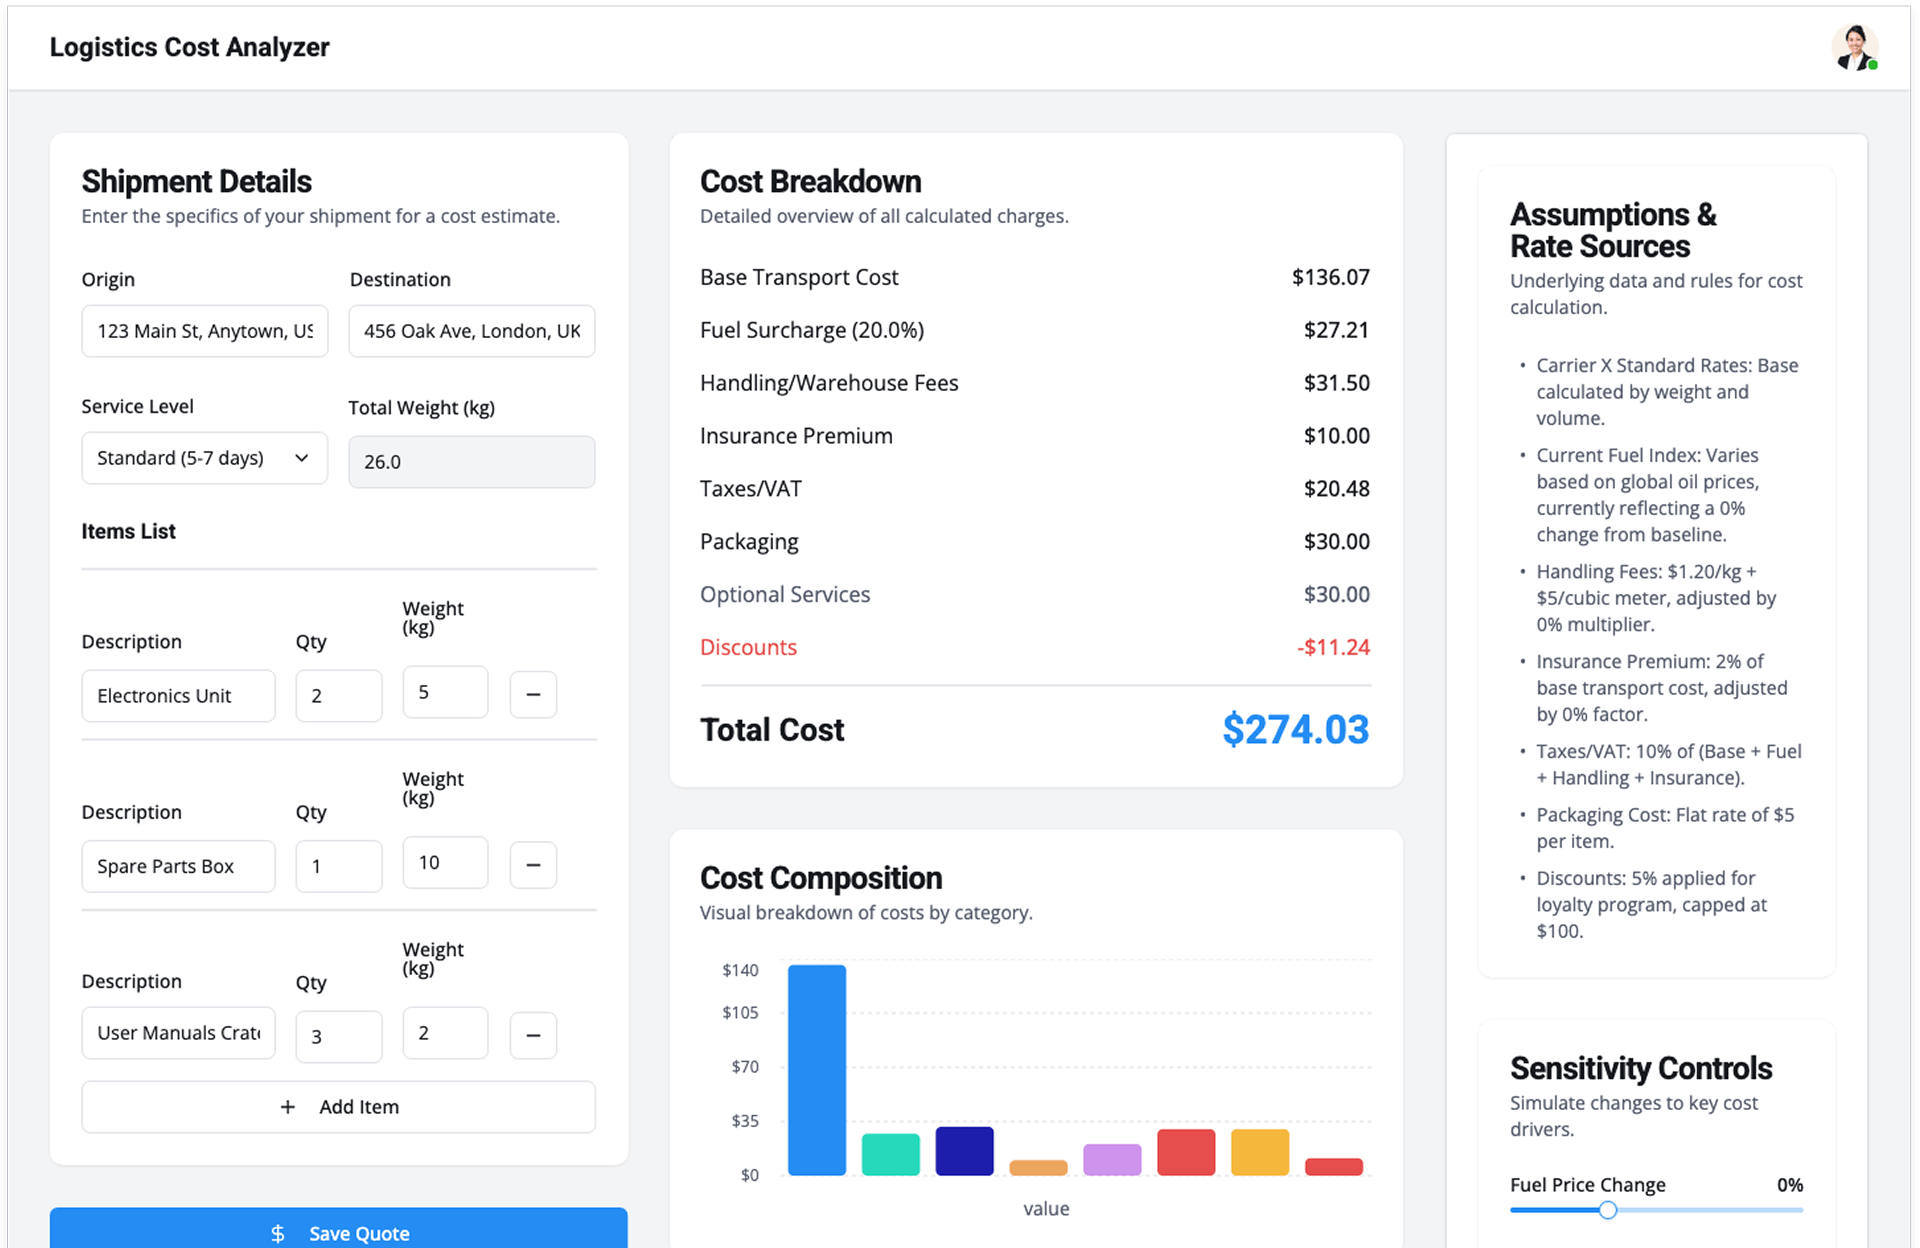Click the Add Item button

pyautogui.click(x=338, y=1107)
